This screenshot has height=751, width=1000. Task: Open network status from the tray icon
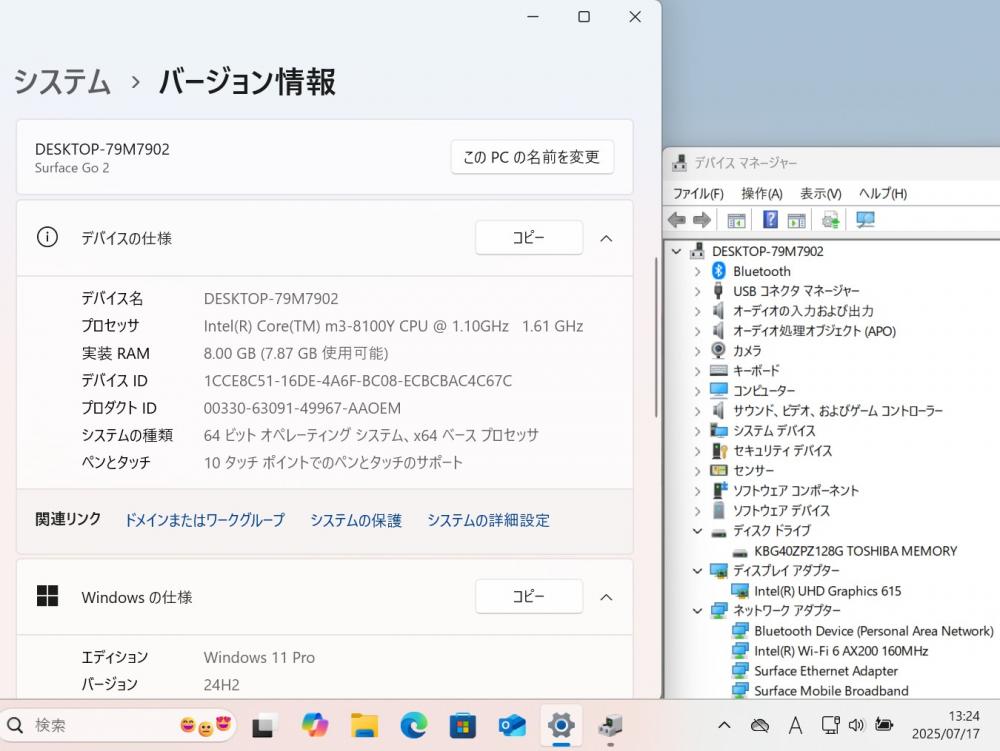[x=830, y=725]
